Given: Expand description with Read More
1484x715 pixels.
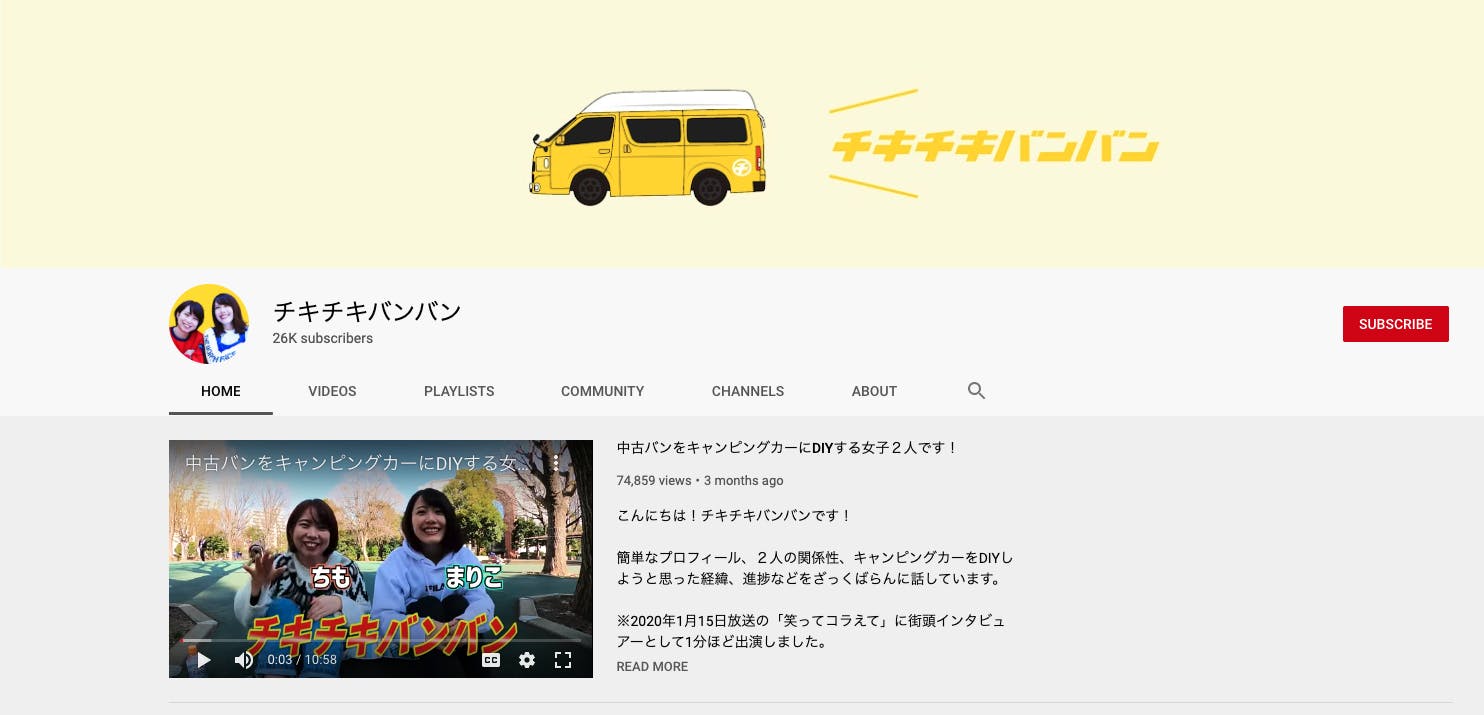Looking at the screenshot, I should 652,667.
